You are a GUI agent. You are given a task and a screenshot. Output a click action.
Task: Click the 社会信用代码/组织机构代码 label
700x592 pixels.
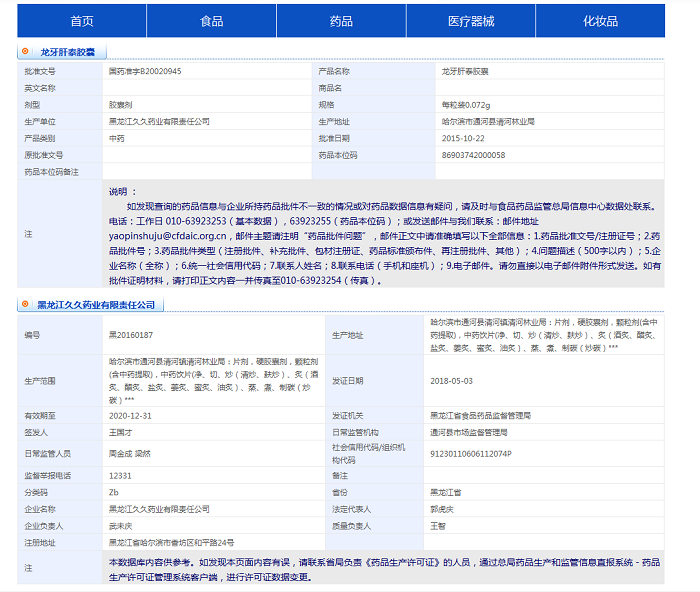(x=368, y=454)
